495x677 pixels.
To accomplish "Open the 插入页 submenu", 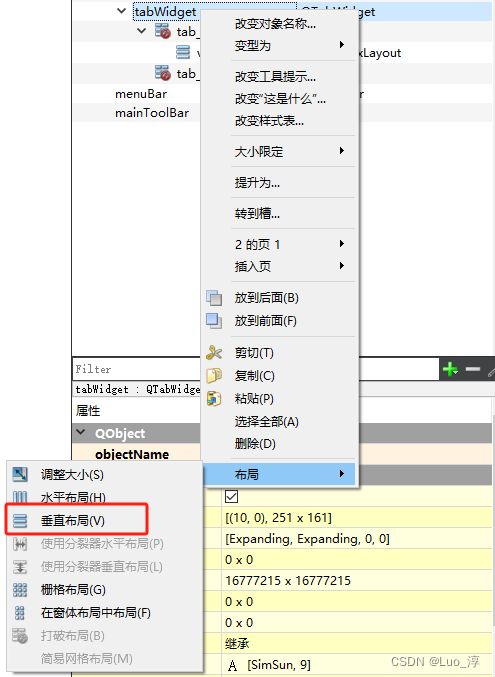I will coord(279,266).
